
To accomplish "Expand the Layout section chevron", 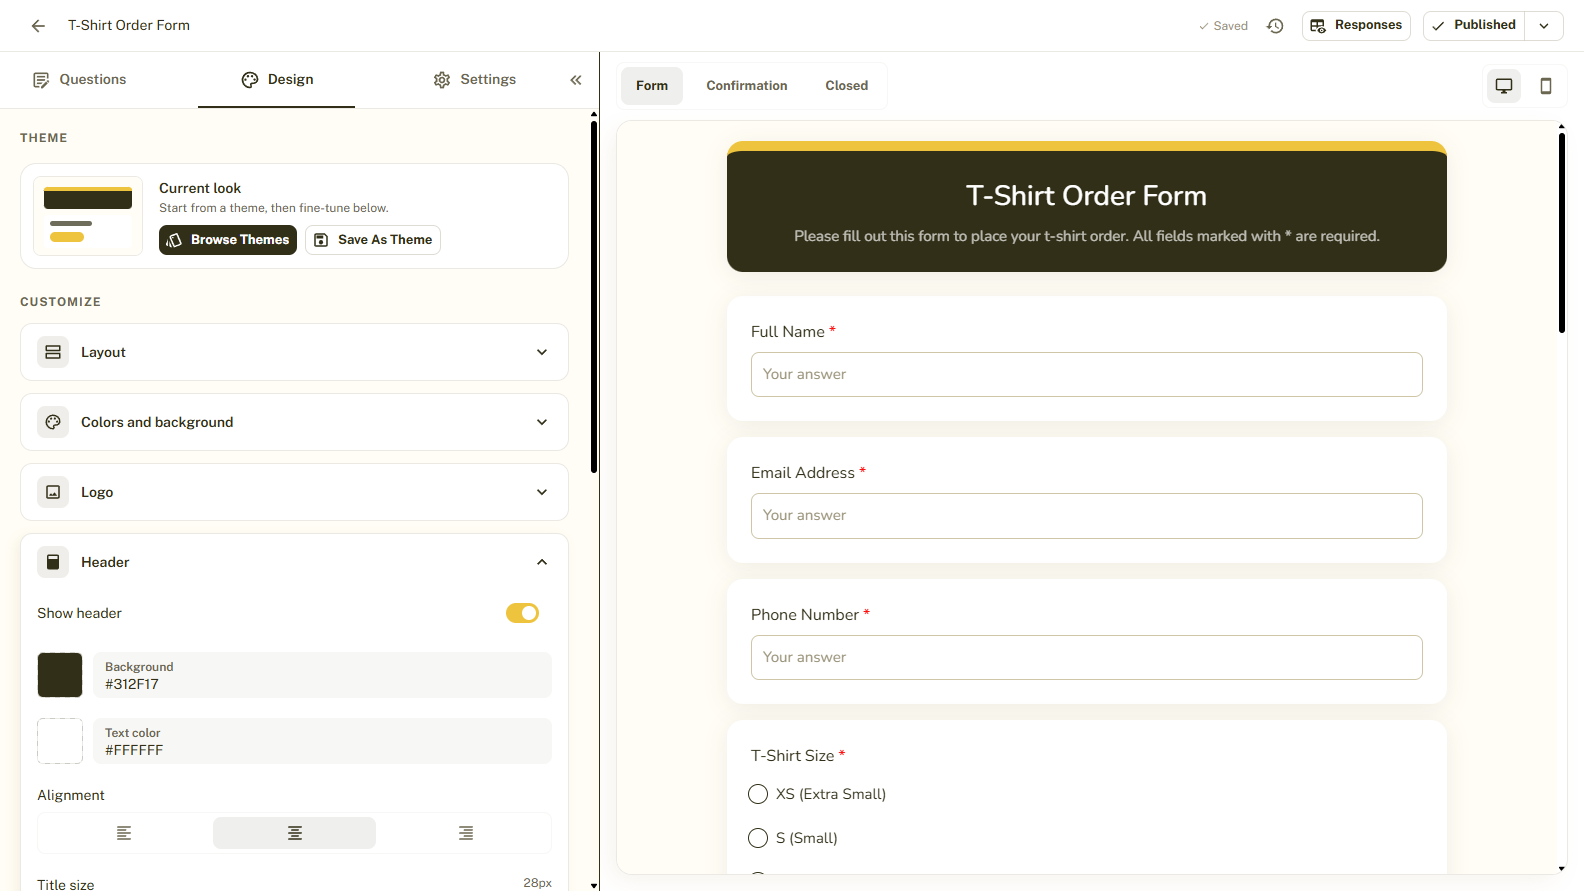I will tap(542, 352).
